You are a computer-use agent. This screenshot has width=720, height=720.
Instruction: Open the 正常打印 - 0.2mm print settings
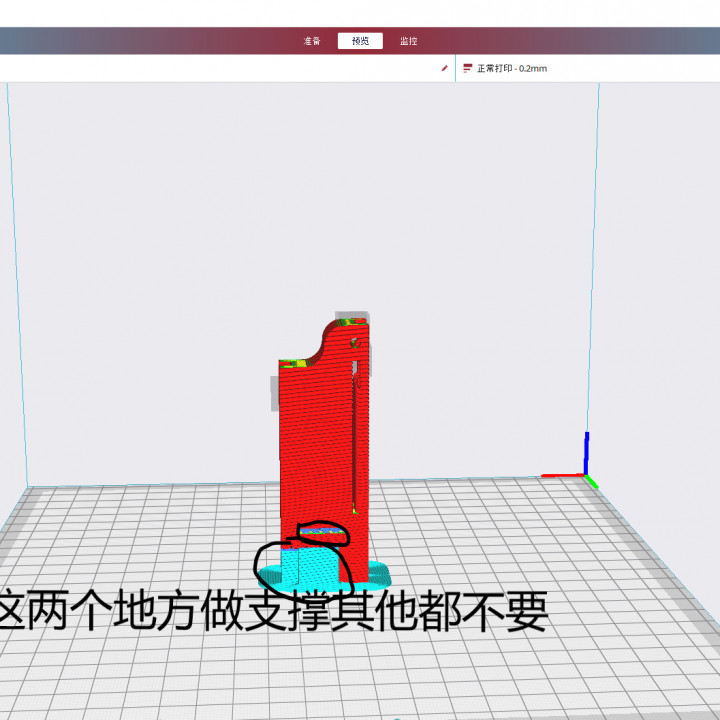(x=512, y=68)
